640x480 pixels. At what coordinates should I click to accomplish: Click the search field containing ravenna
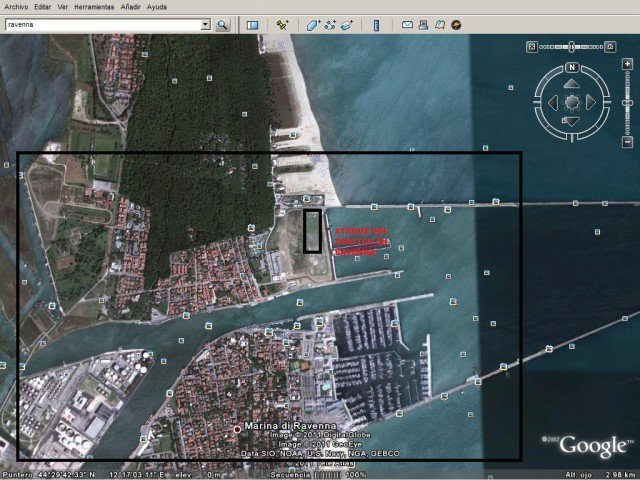tap(100, 24)
